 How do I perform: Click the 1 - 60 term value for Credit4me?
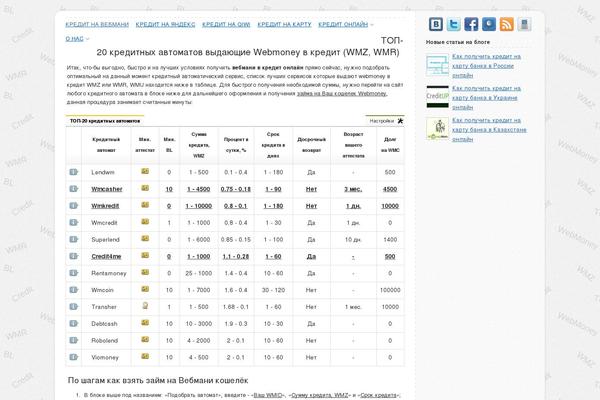(x=273, y=256)
